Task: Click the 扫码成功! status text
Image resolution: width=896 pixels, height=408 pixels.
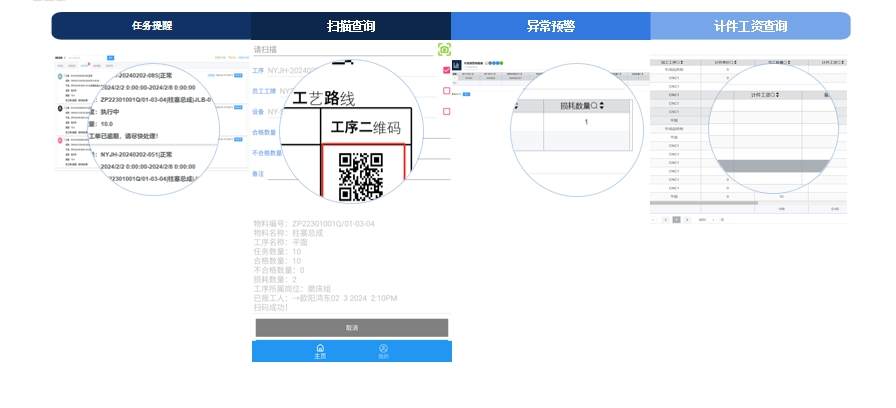Action: click(x=271, y=307)
